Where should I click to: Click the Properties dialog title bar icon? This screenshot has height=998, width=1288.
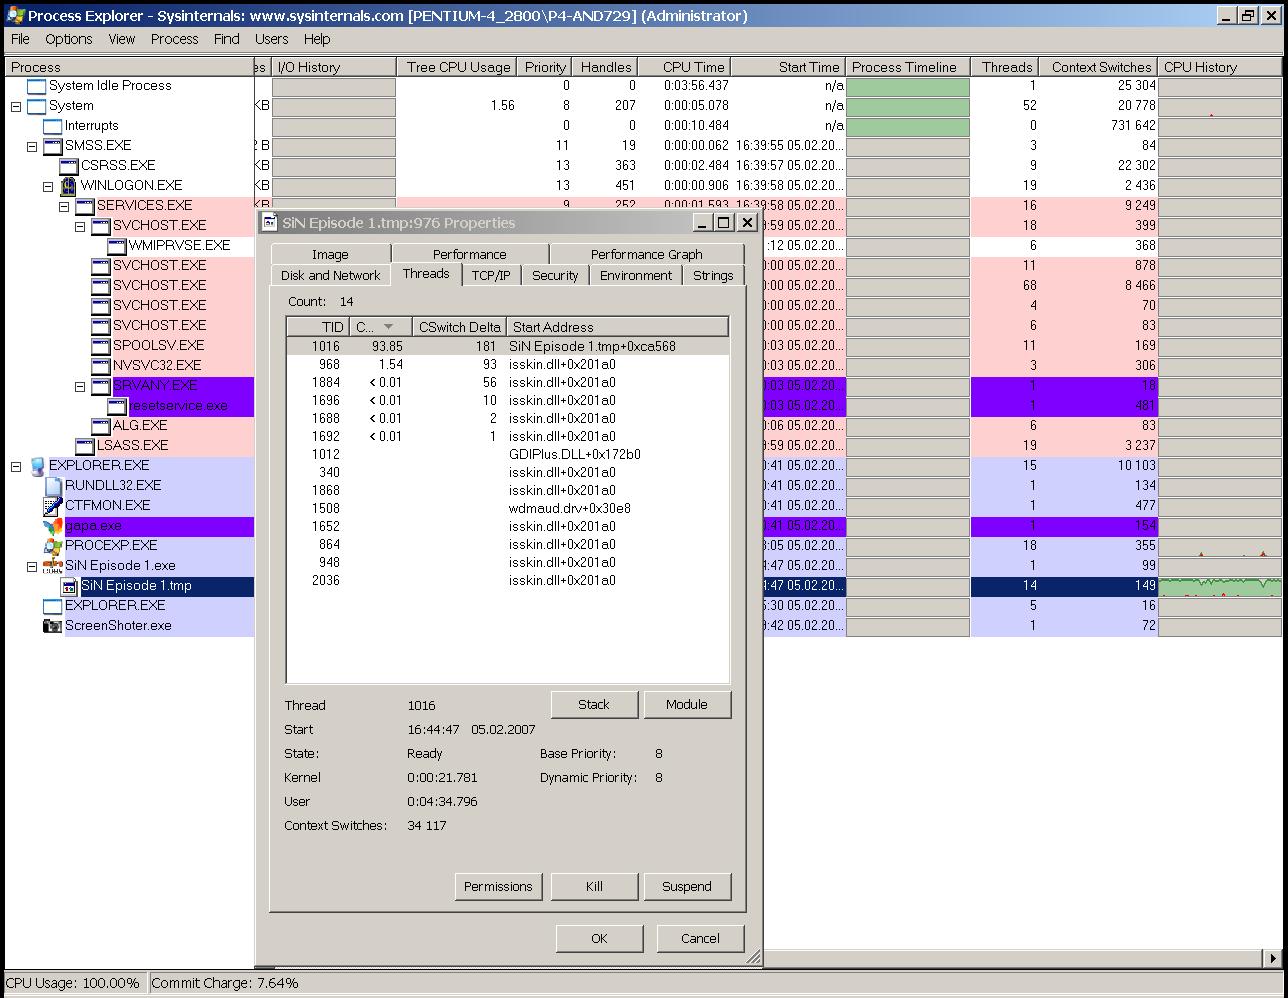click(270, 222)
